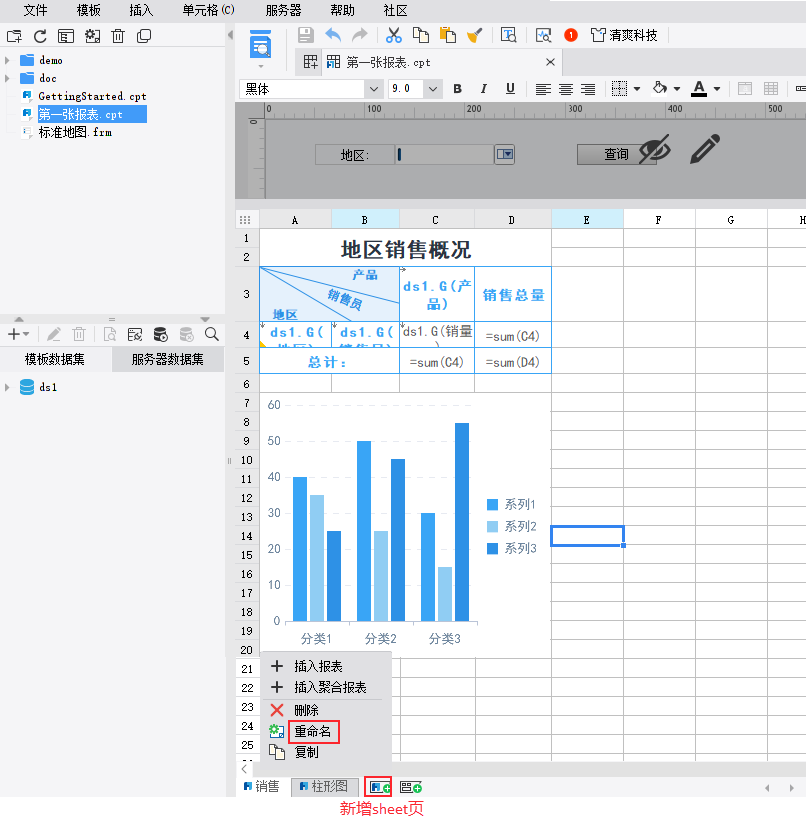Image resolution: width=806 pixels, height=826 pixels.
Task: Click the new folder icon in file panel
Action: 14,36
